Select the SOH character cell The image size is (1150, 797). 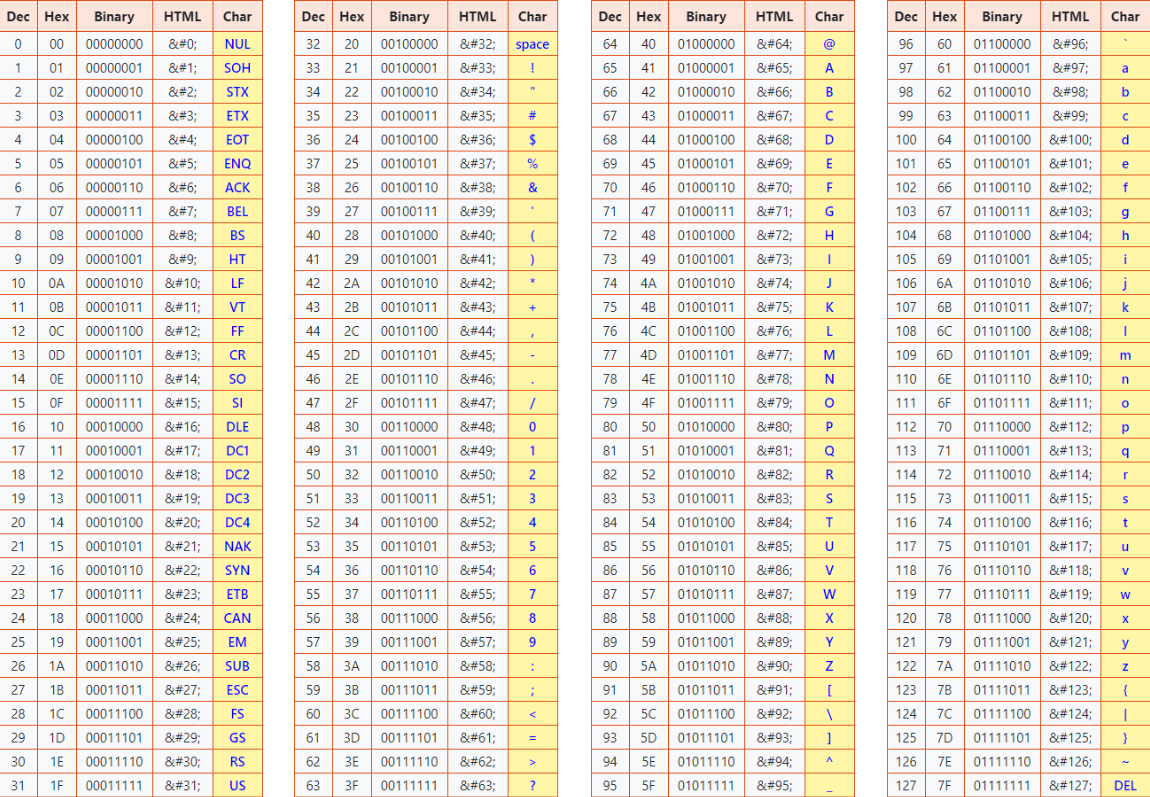[237, 68]
